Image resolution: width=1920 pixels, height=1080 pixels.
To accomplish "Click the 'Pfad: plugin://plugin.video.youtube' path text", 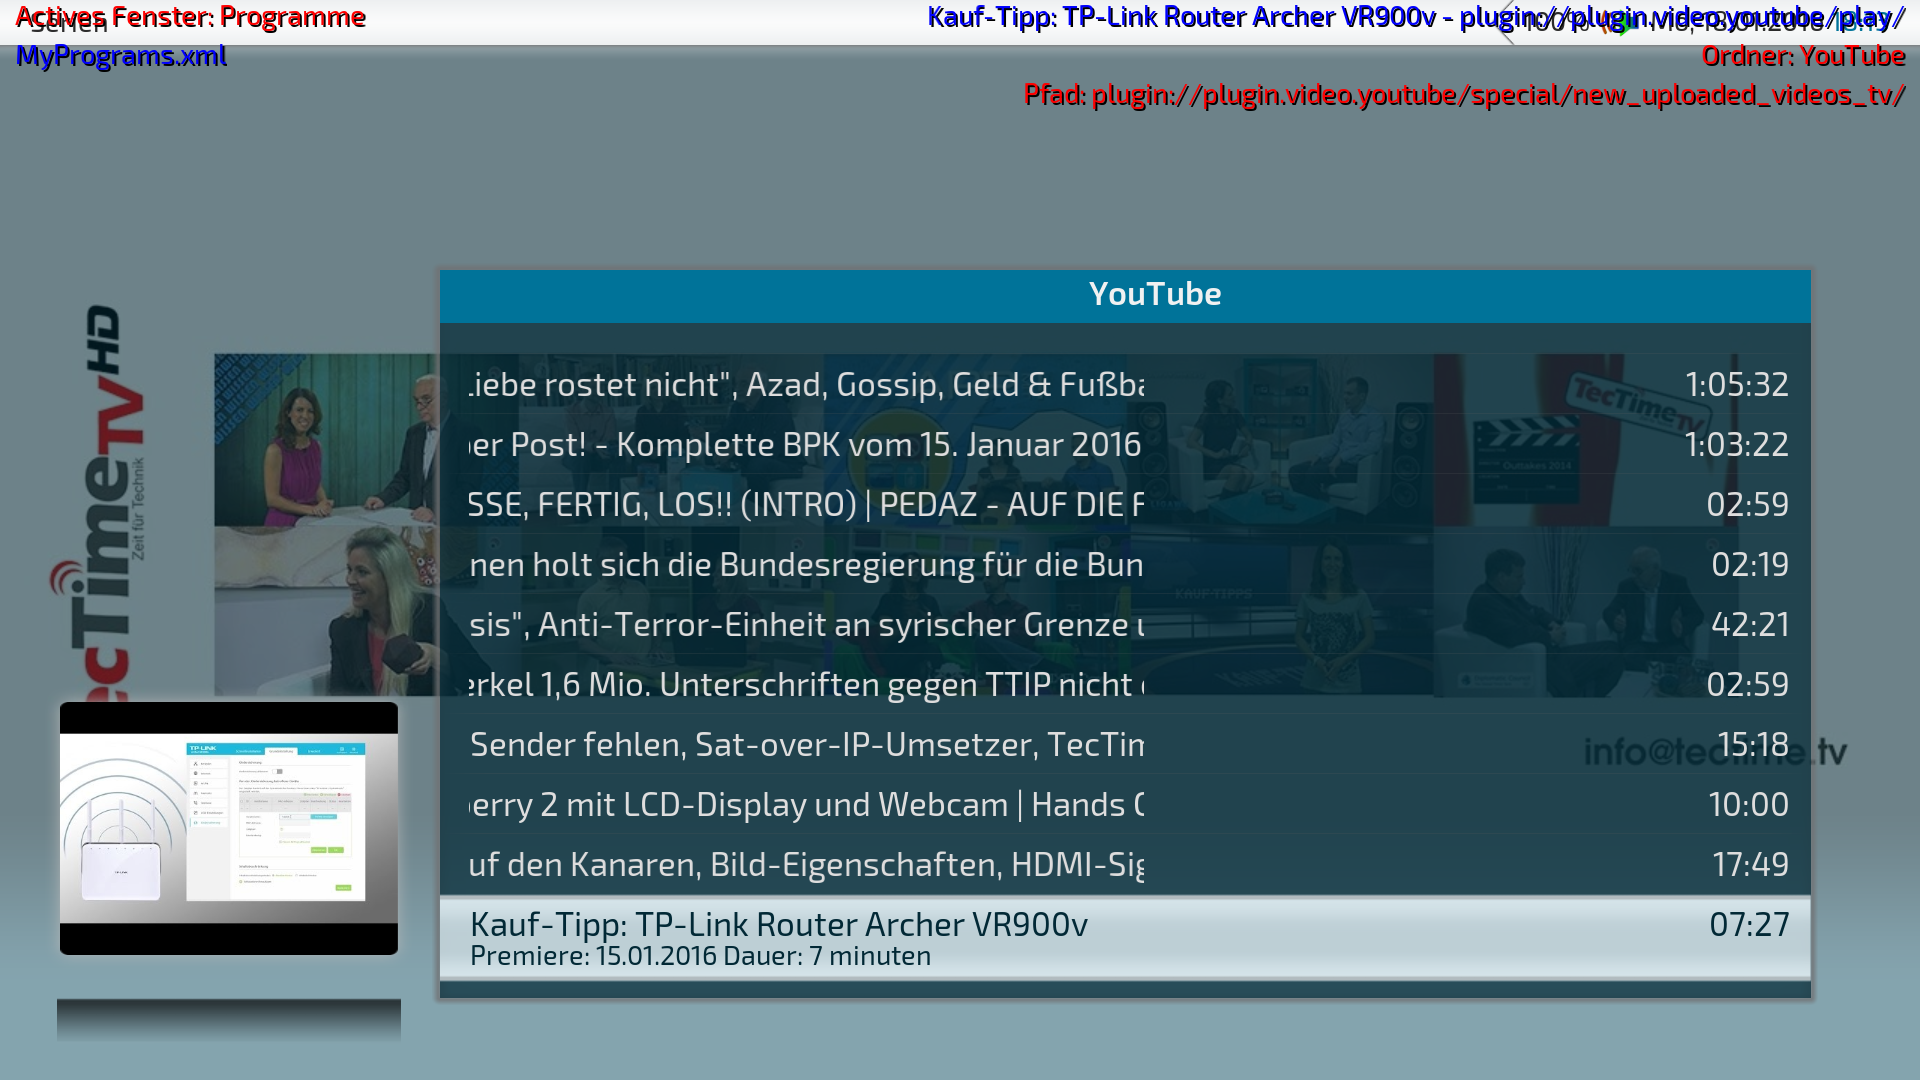I will coord(1464,95).
